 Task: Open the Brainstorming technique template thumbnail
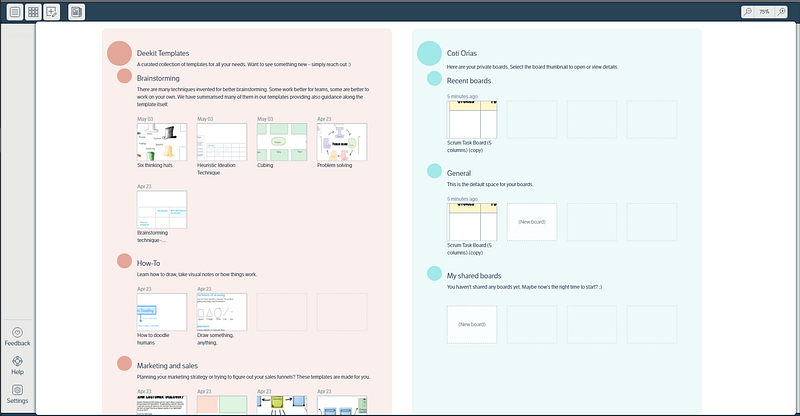(x=162, y=209)
